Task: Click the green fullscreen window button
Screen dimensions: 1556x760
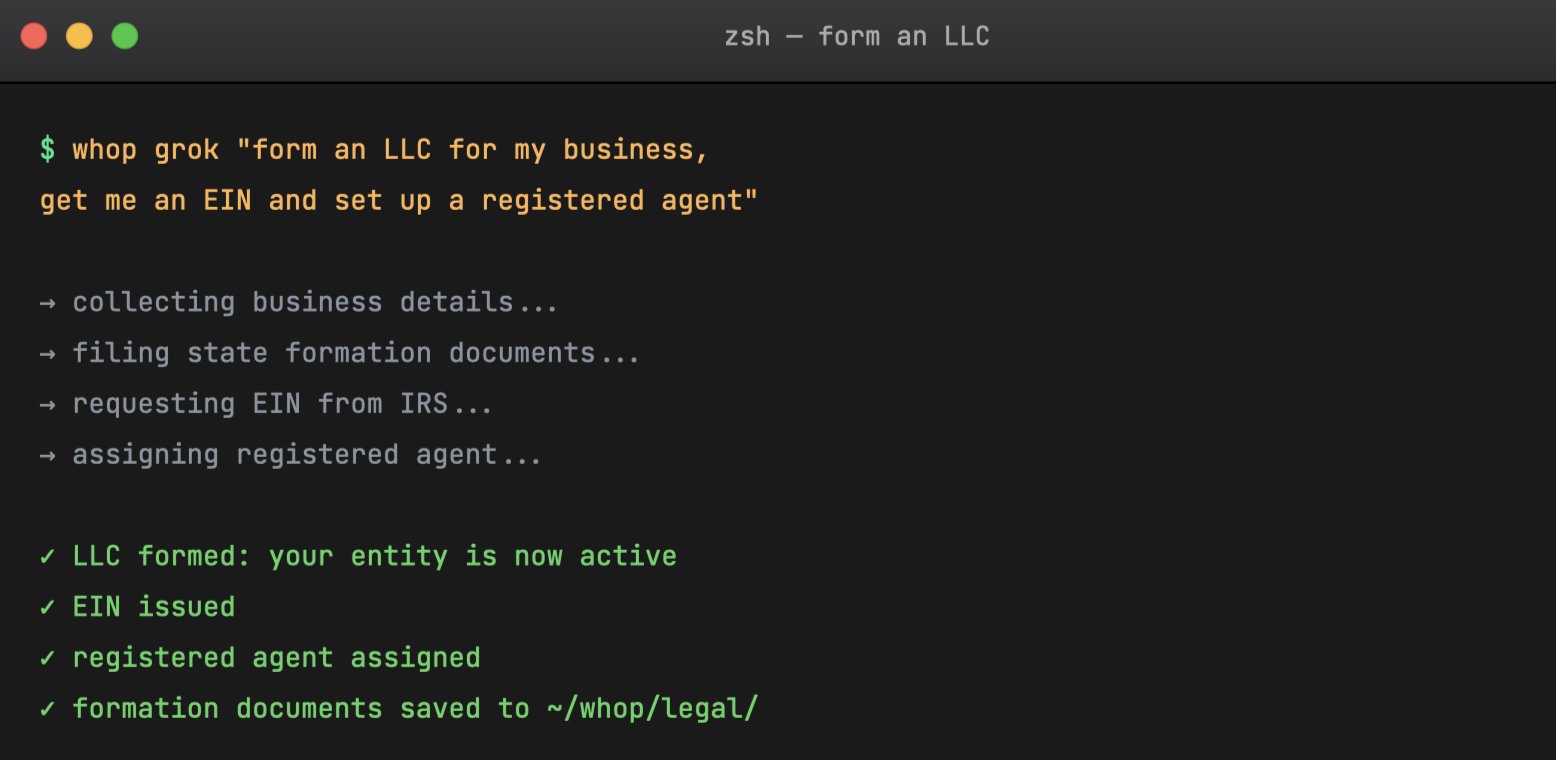Action: click(124, 37)
